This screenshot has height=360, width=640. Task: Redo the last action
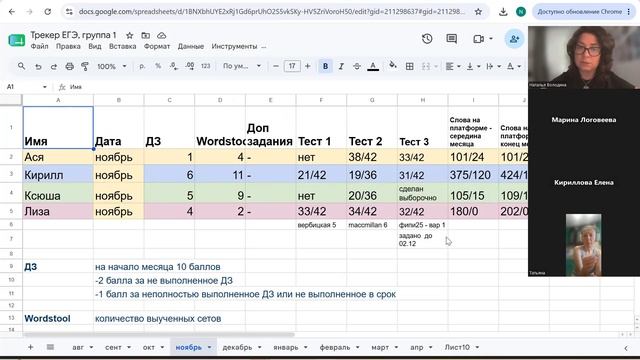click(x=53, y=66)
